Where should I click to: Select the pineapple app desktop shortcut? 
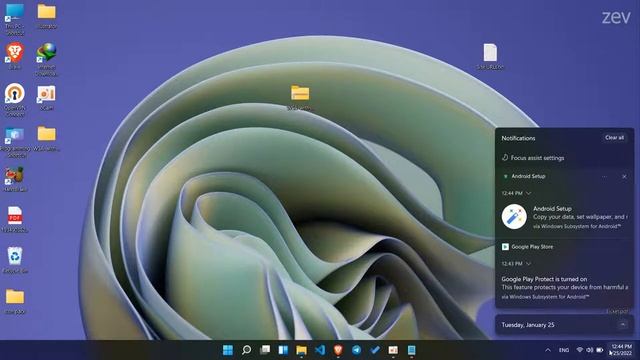point(15,179)
